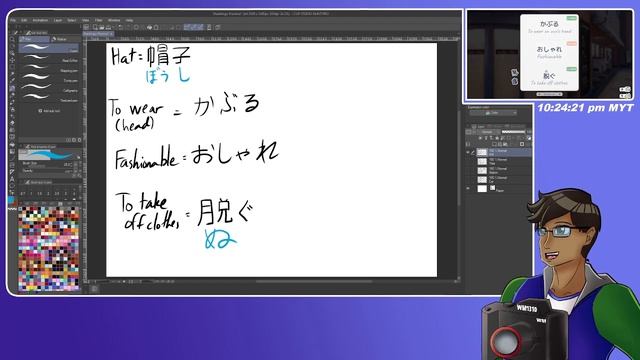Choose the Turnip pen brush preset

coord(49,79)
